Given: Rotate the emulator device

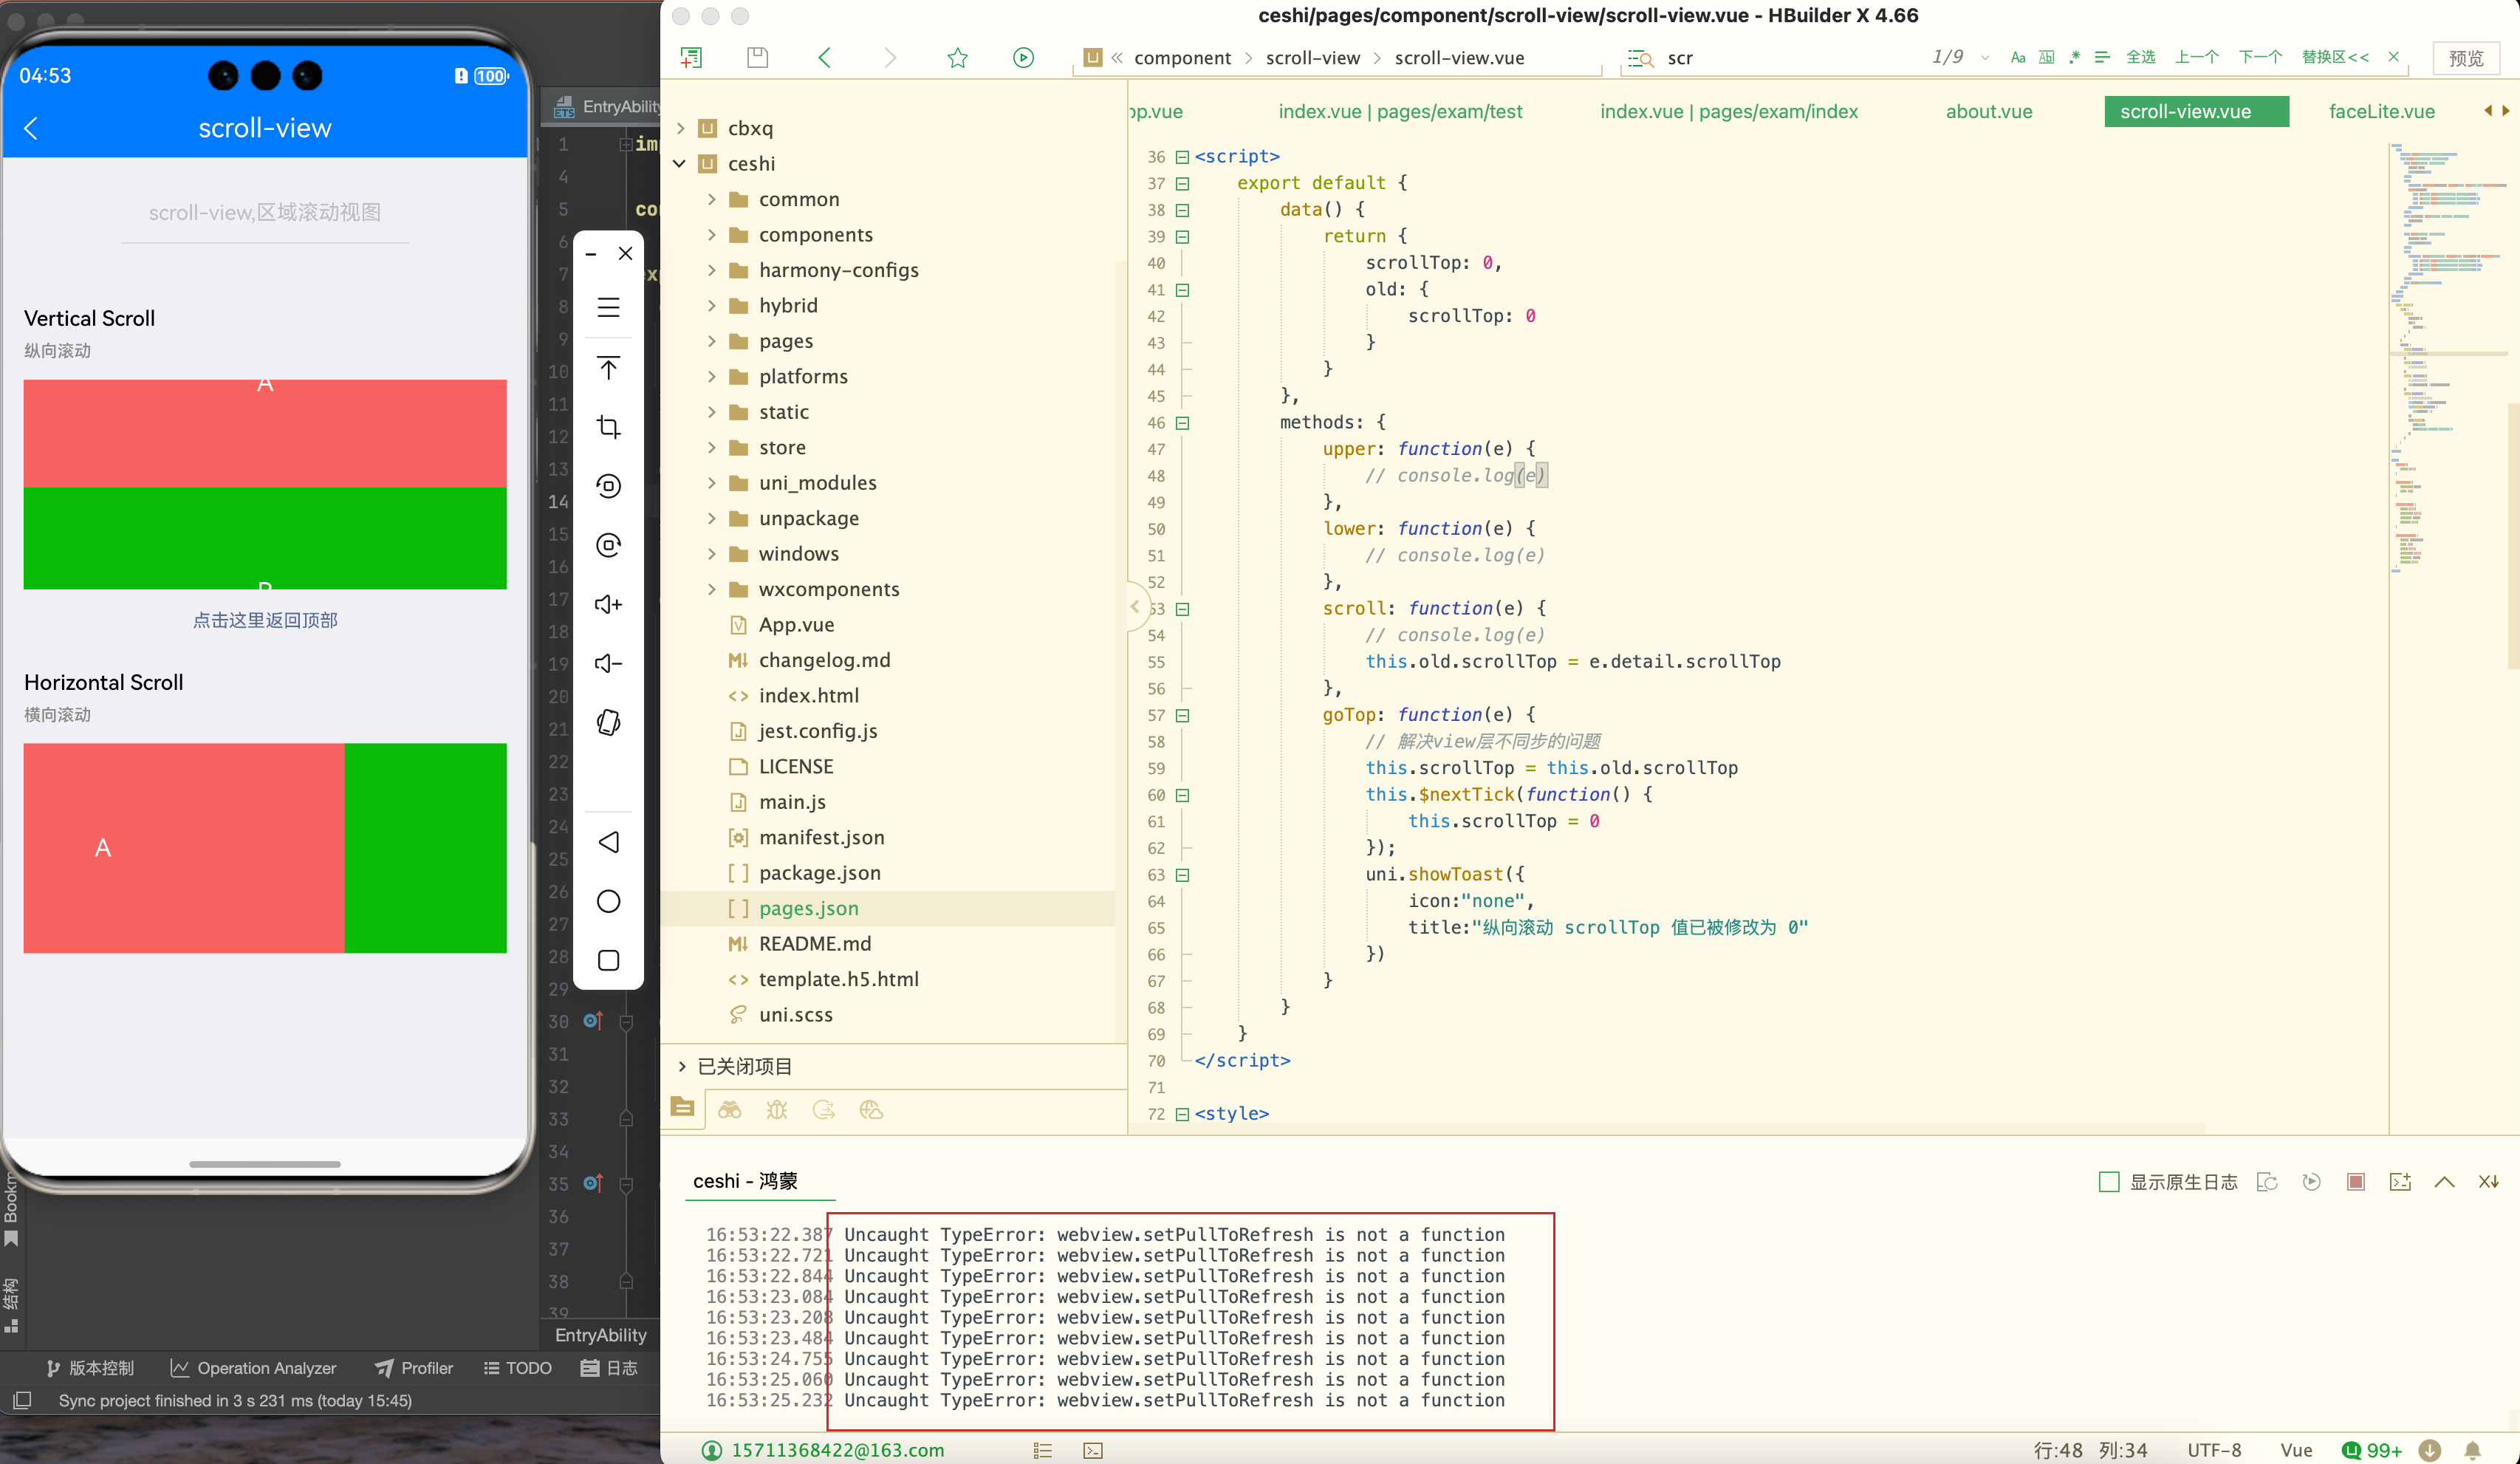Looking at the screenshot, I should pyautogui.click(x=609, y=723).
